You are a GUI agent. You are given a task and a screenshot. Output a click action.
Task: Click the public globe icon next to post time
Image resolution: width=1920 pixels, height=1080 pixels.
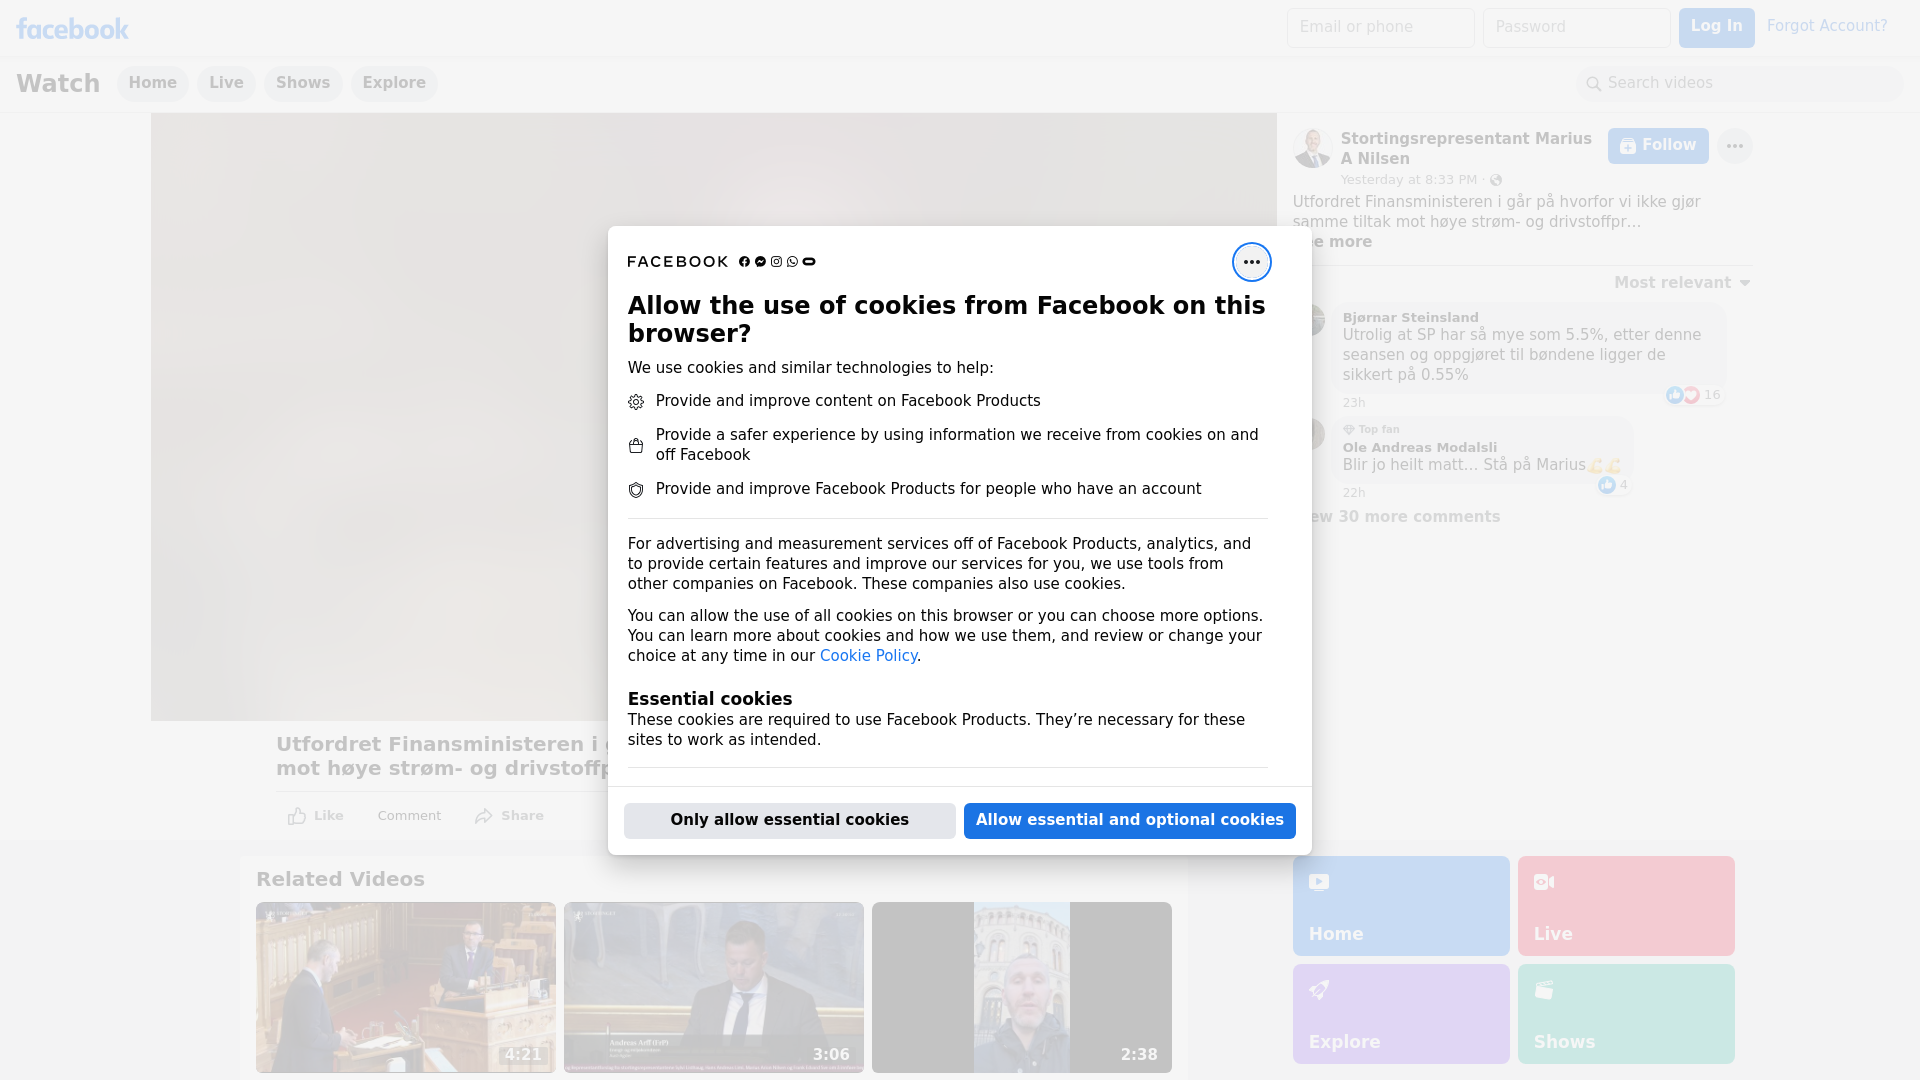pyautogui.click(x=1496, y=180)
